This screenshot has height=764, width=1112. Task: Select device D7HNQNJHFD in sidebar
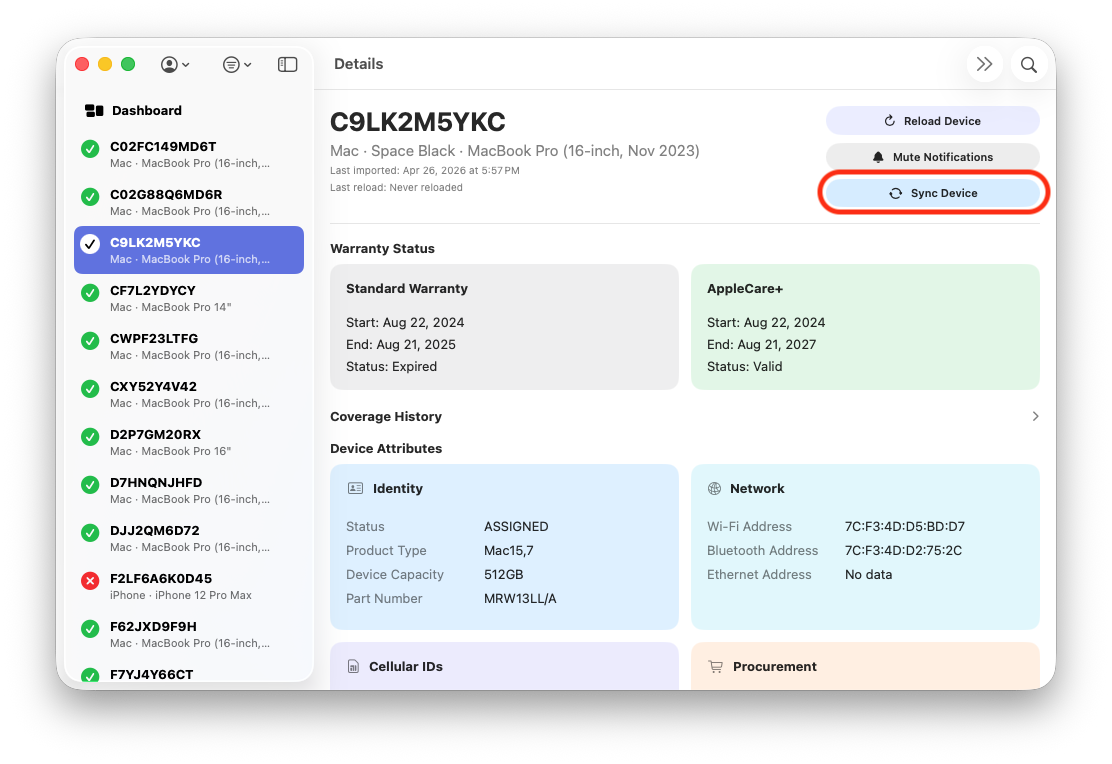[189, 490]
